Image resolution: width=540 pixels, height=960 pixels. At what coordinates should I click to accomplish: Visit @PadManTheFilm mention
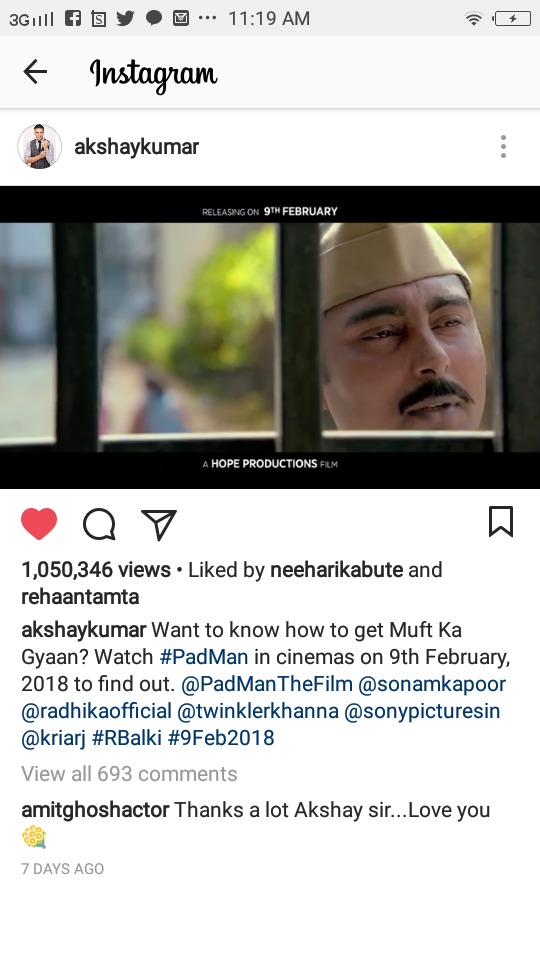(x=267, y=684)
